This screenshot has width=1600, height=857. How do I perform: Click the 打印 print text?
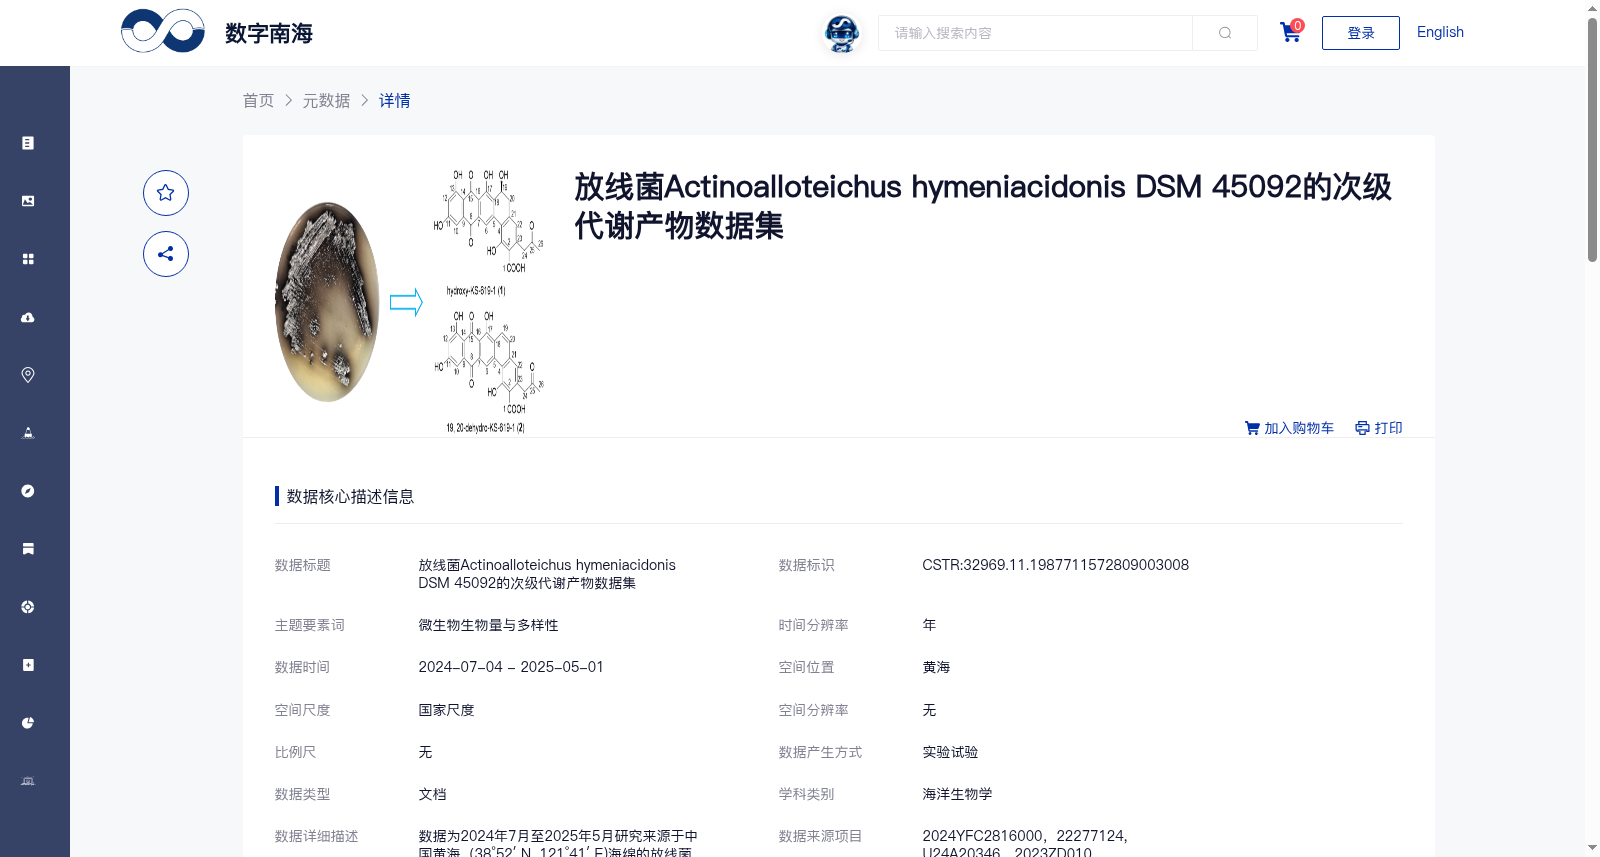click(1388, 428)
